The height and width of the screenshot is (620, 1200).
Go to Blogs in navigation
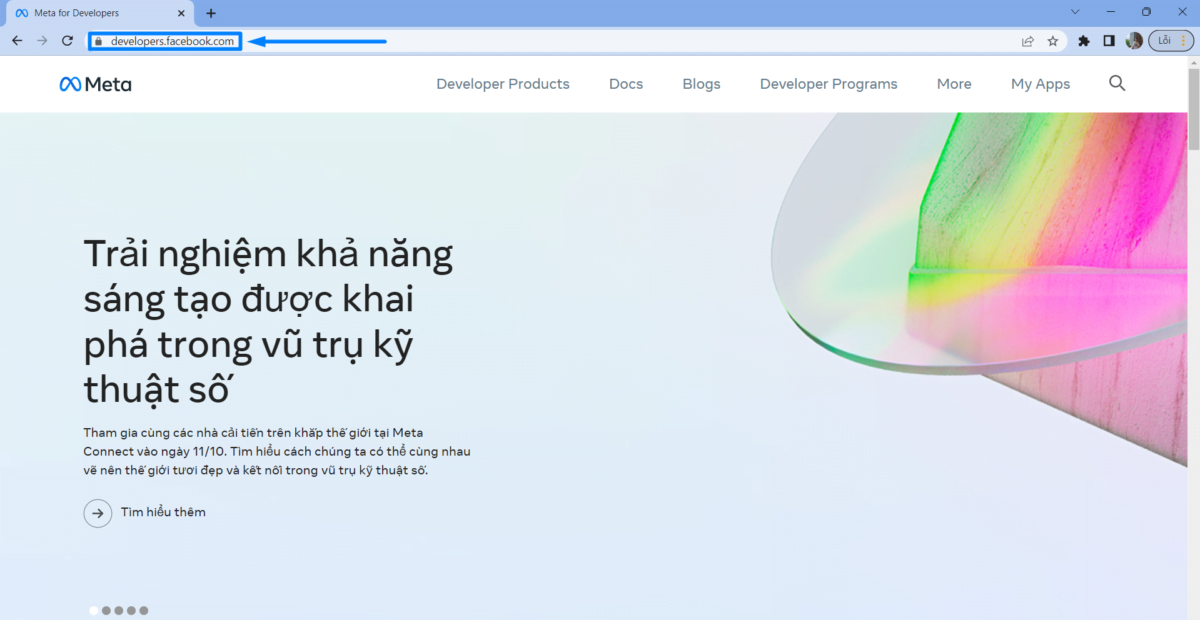click(x=701, y=84)
